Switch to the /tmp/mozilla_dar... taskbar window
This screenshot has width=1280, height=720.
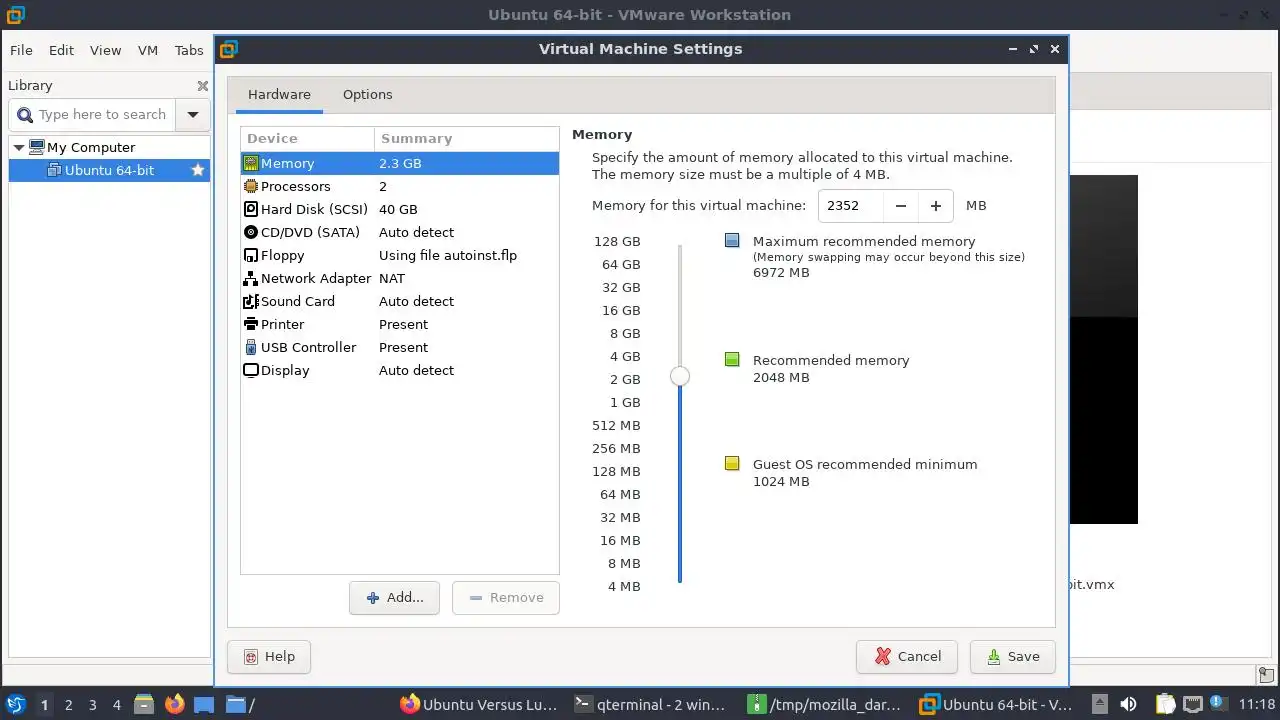826,705
